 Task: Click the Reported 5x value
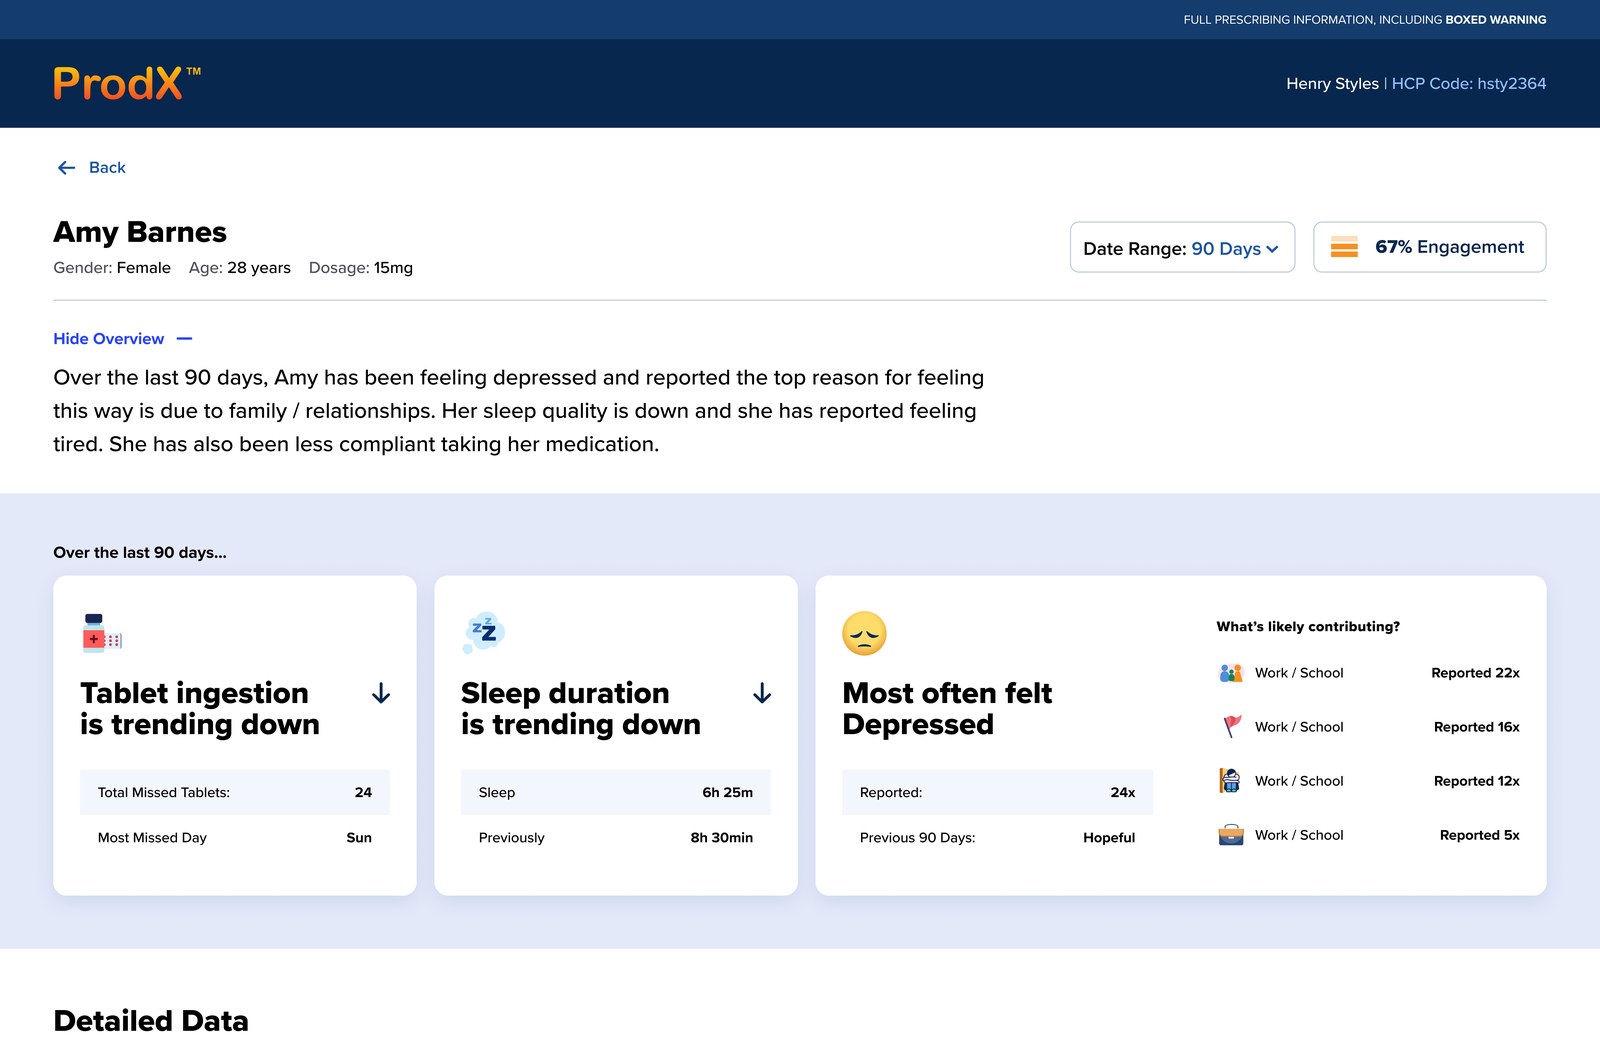click(1479, 835)
